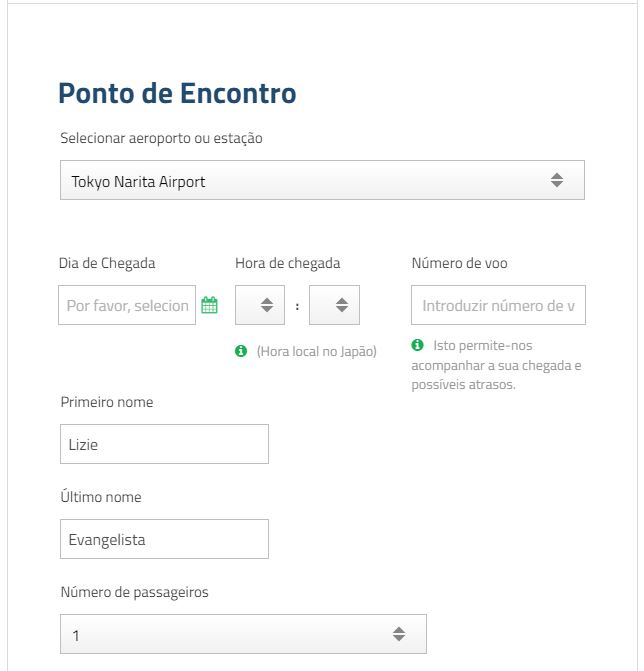Click the arrows icon on airport selector
Image resolution: width=644 pixels, height=671 pixels.
557,181
